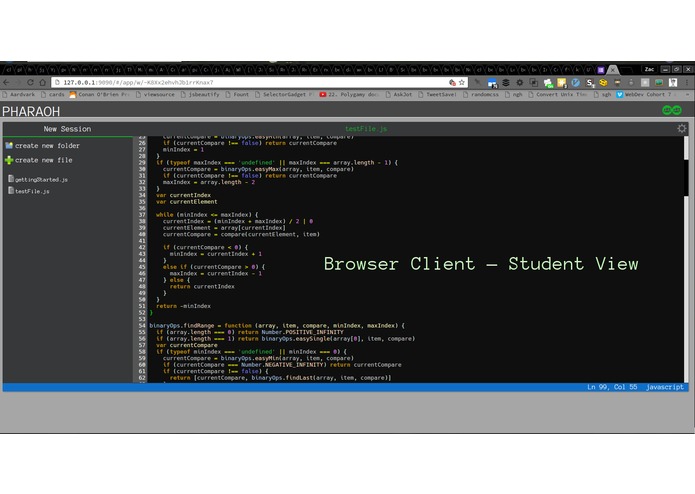Click 'Number.POSITIVE_INFINITY' on line 55
Viewport: 695px width, 494px height.
pyautogui.click(x=302, y=332)
